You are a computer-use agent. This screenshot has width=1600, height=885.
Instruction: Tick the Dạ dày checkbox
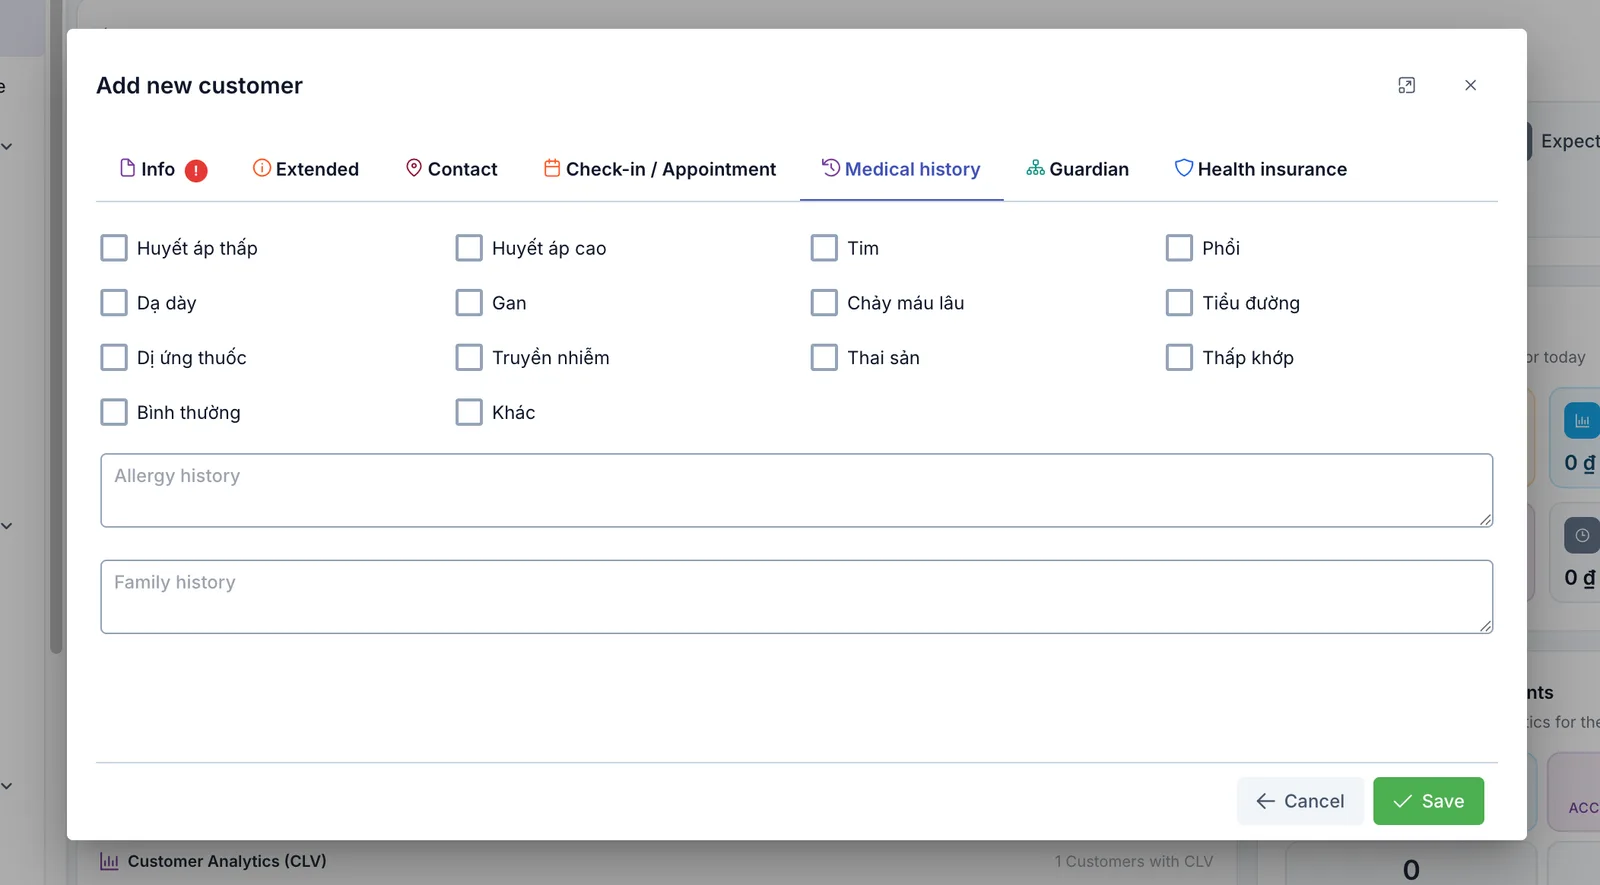[x=114, y=303]
